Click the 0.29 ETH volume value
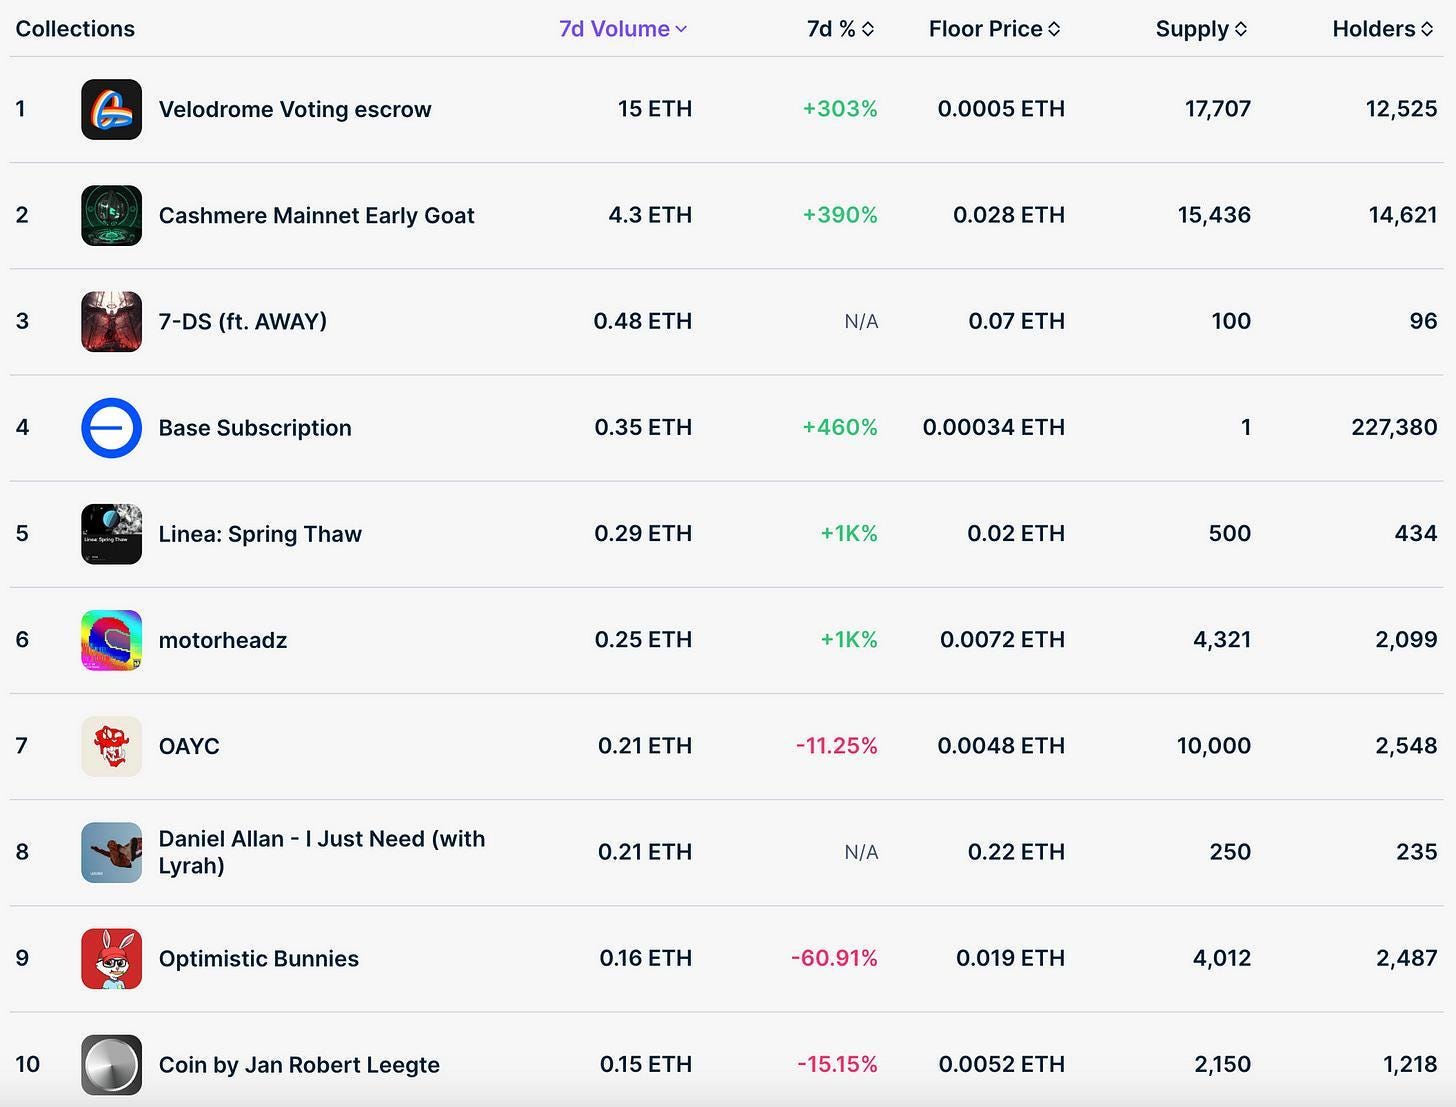This screenshot has height=1107, width=1456. pyautogui.click(x=643, y=533)
